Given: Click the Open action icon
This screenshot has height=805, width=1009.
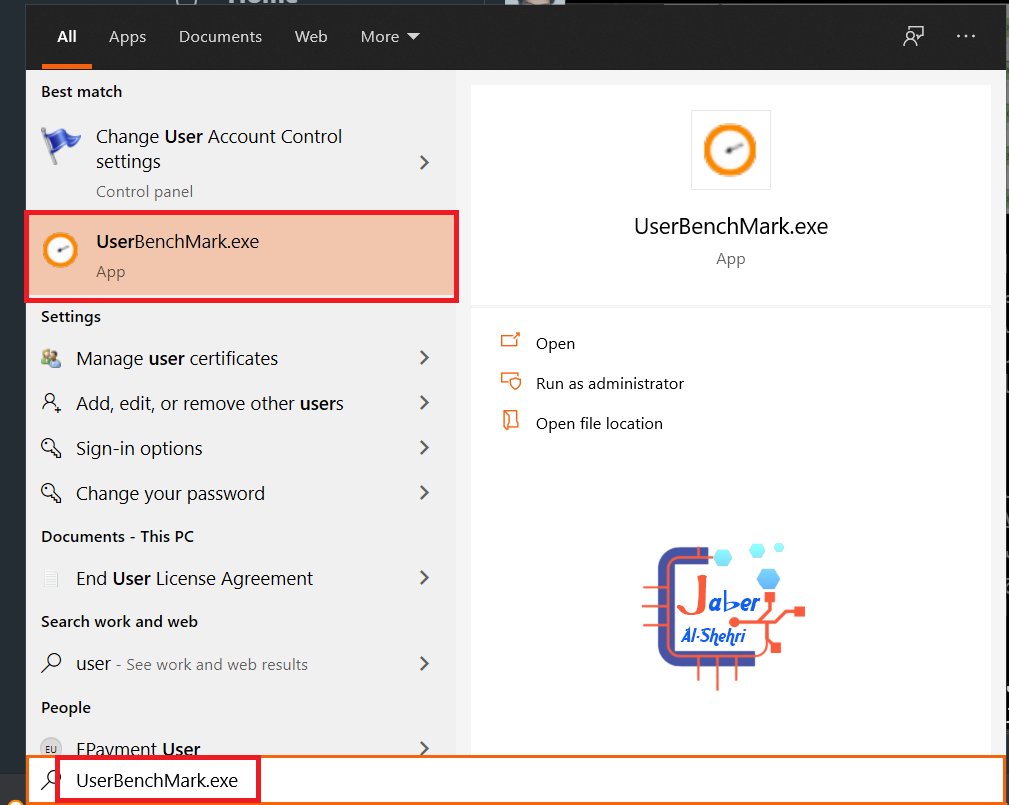Looking at the screenshot, I should (510, 340).
